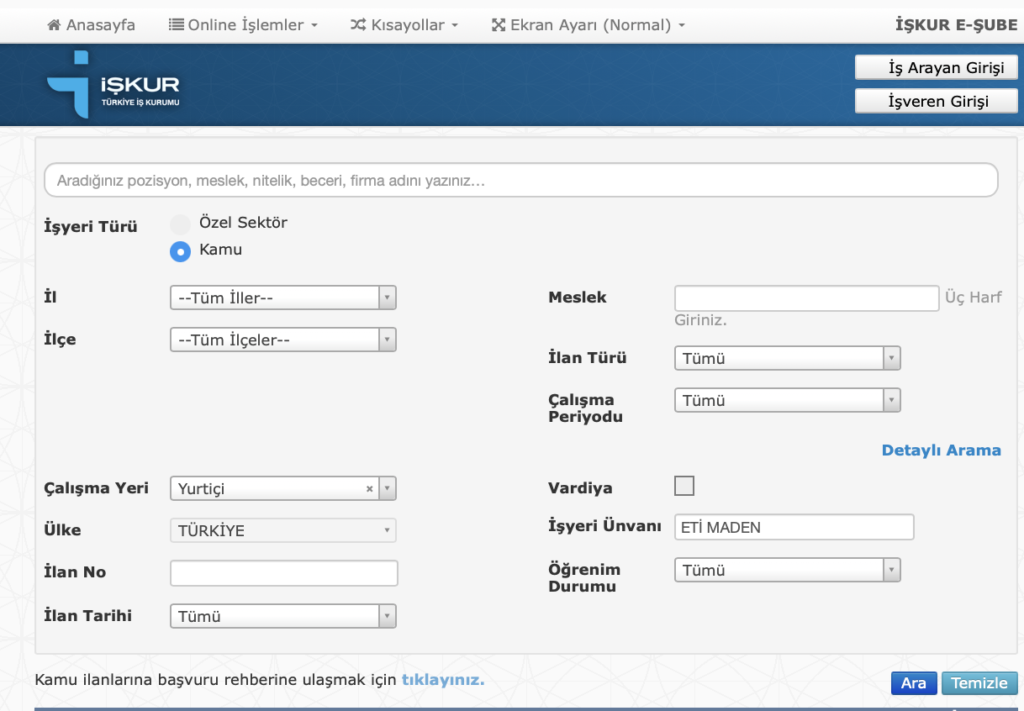Select the Kamu radio button
Screen dimensions: 1024x711
[x=180, y=251]
